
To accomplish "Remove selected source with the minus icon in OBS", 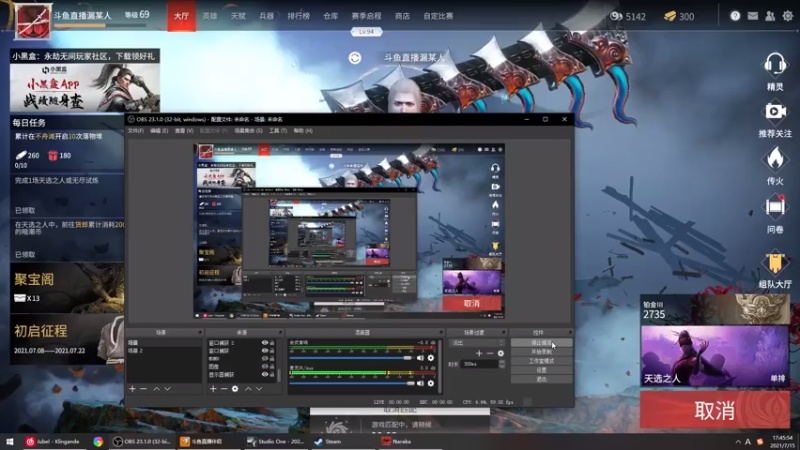I will point(223,389).
